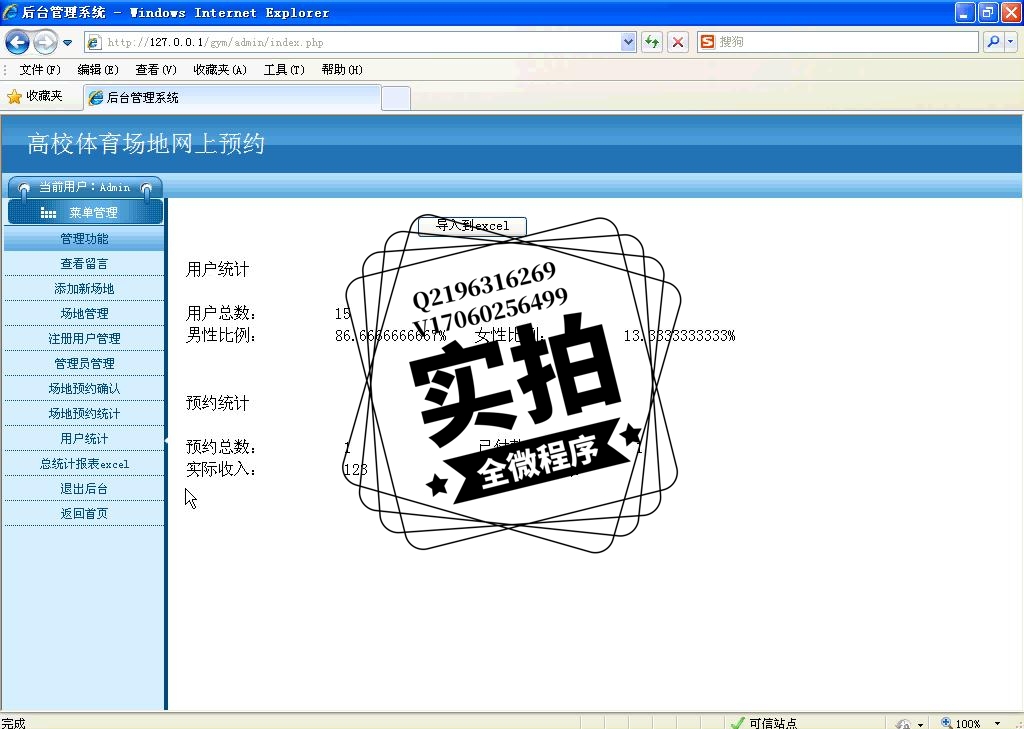The image size is (1024, 729).
Task: Go to 场地预约确认 in the sidebar
Action: [84, 389]
